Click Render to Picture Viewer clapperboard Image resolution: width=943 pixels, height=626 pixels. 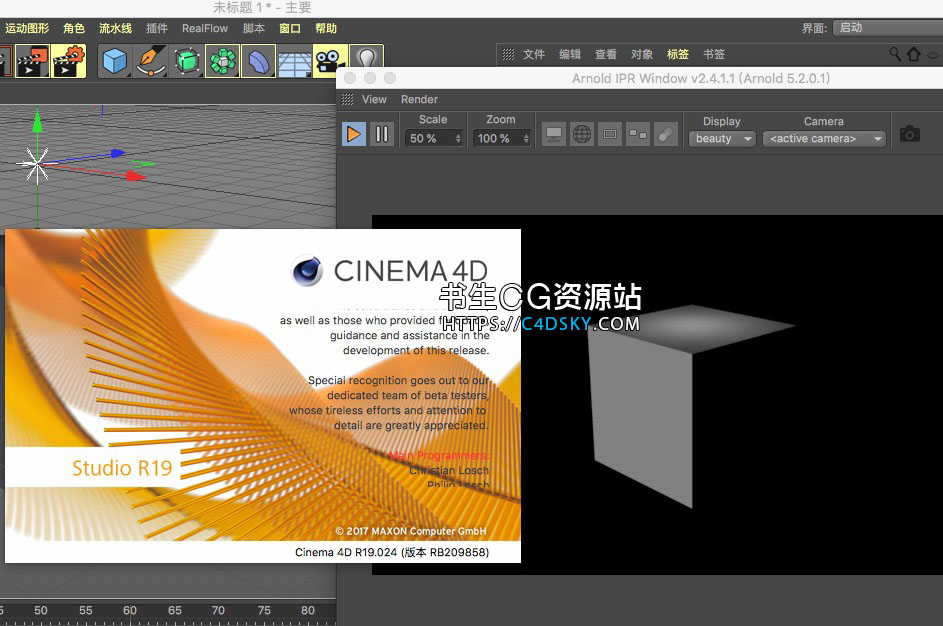pyautogui.click(x=32, y=61)
